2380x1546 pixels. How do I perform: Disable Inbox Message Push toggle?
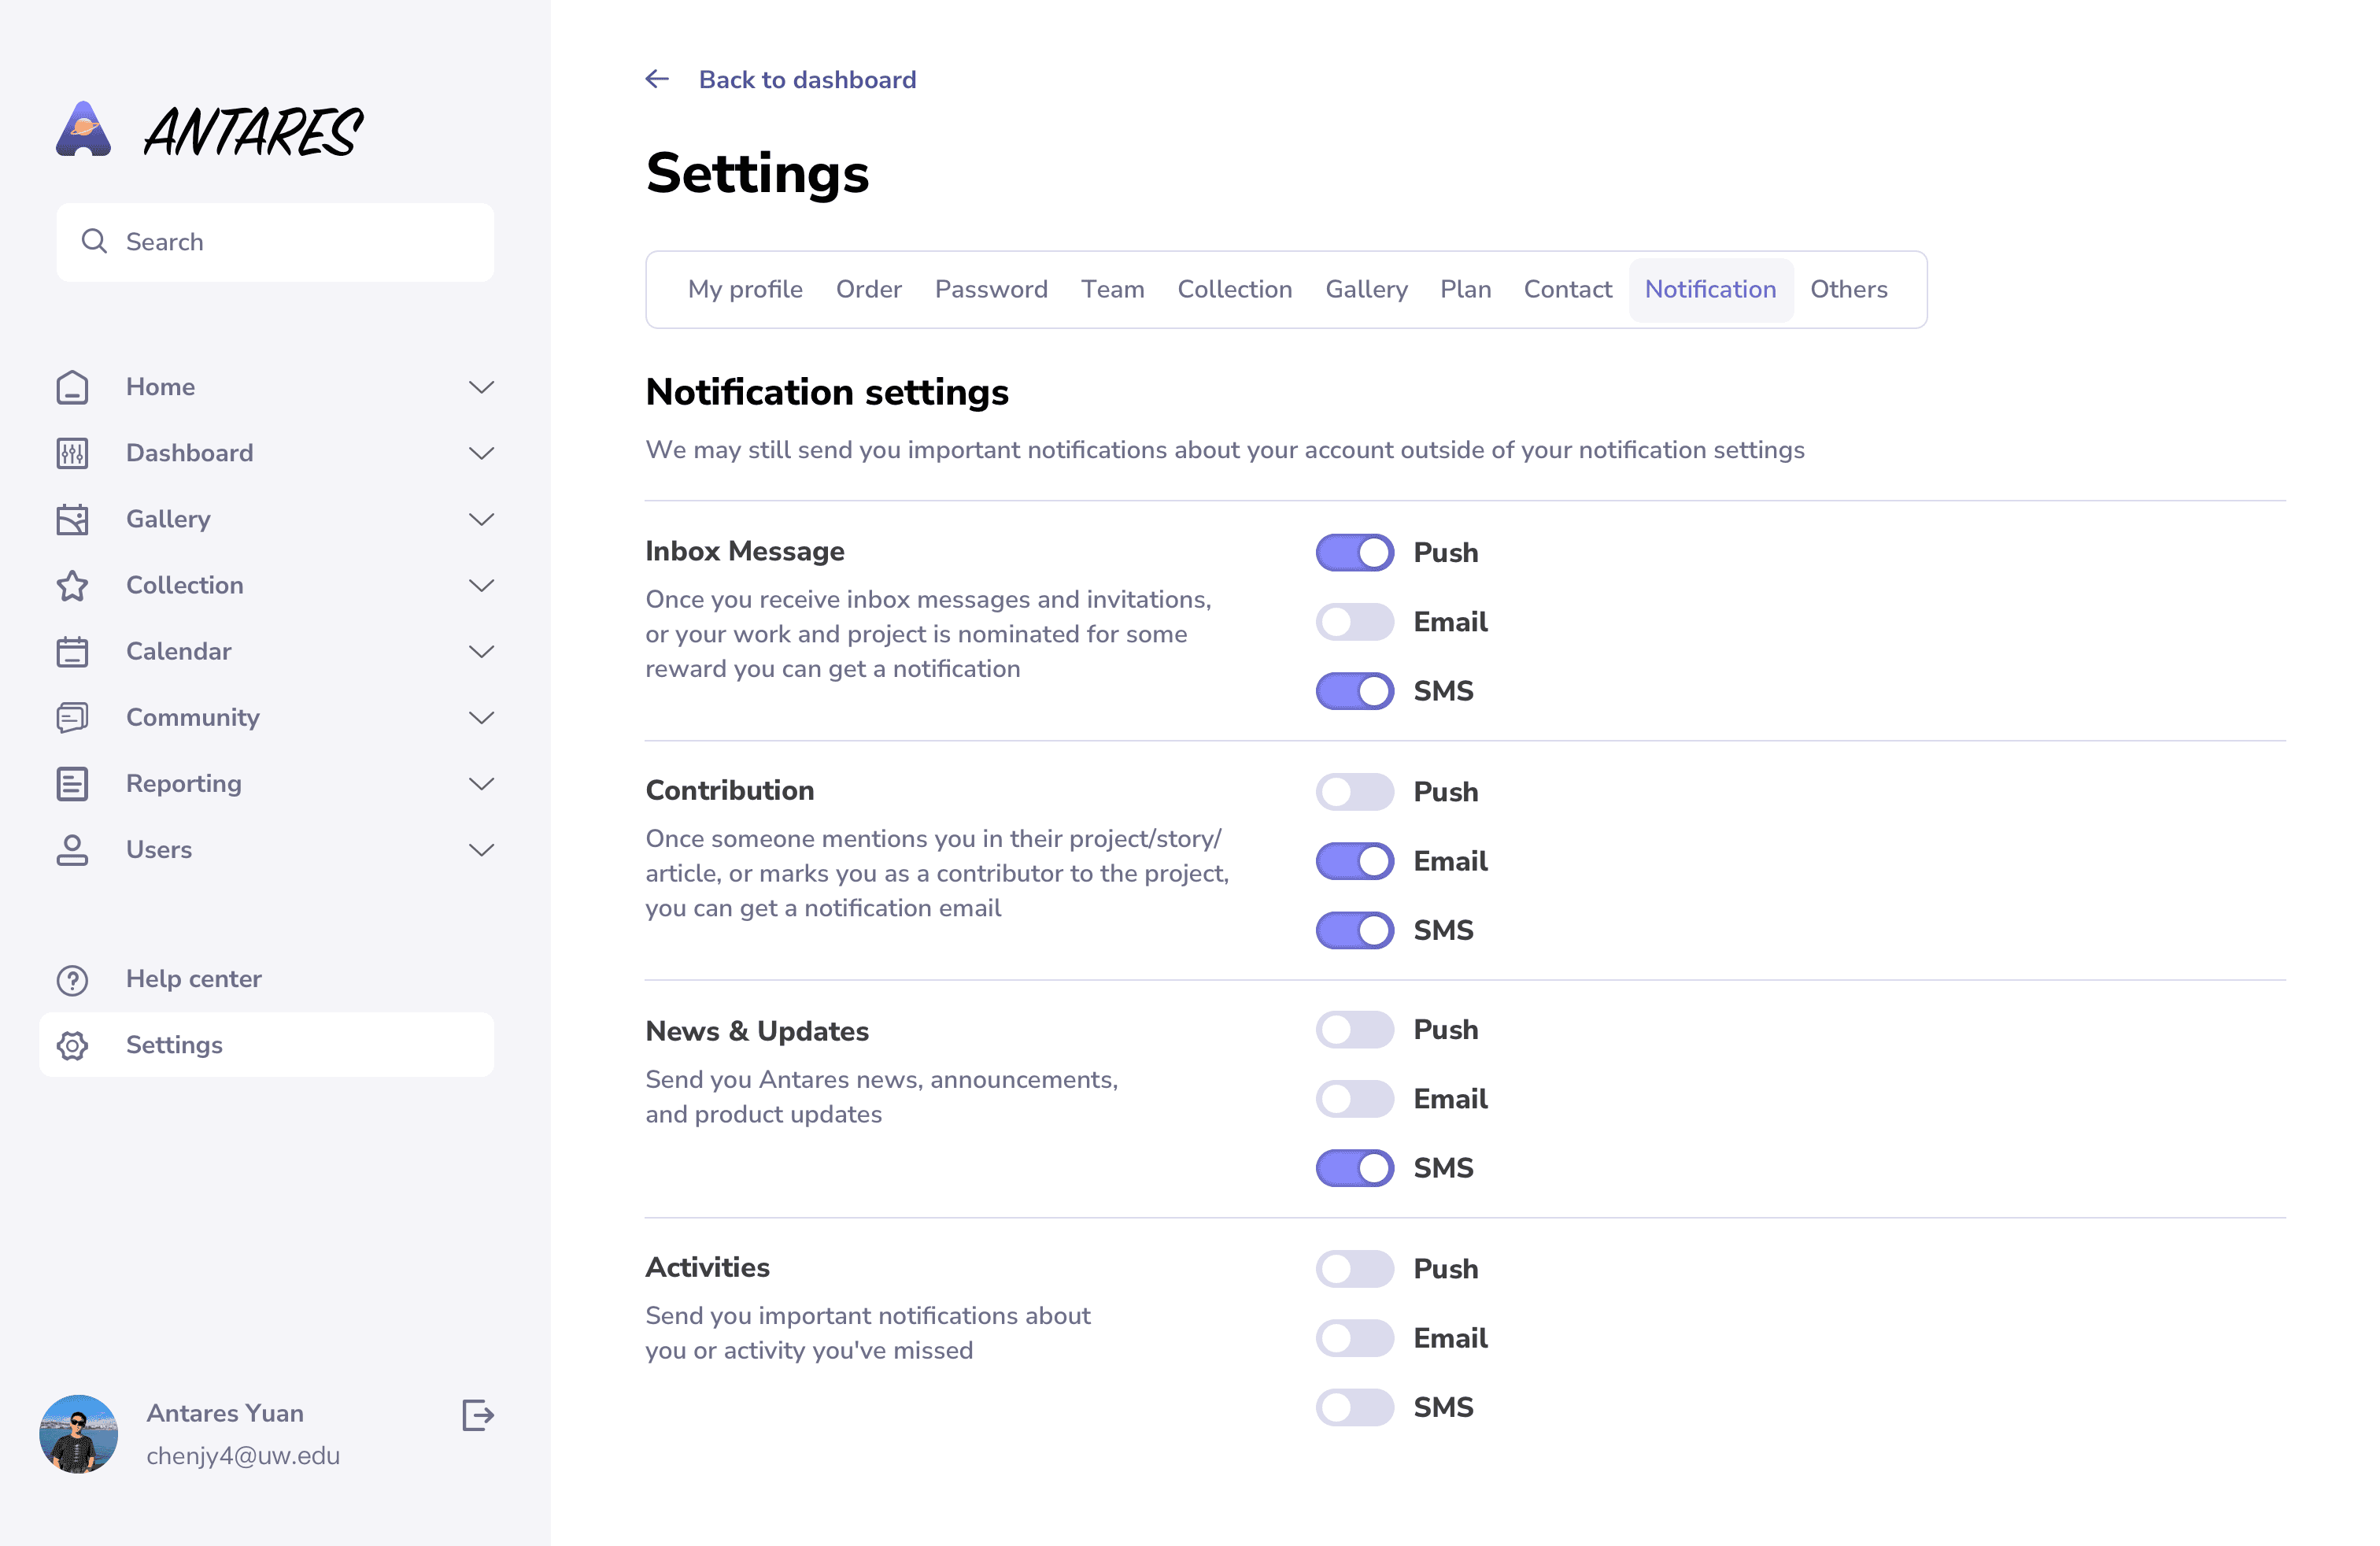[x=1354, y=552]
